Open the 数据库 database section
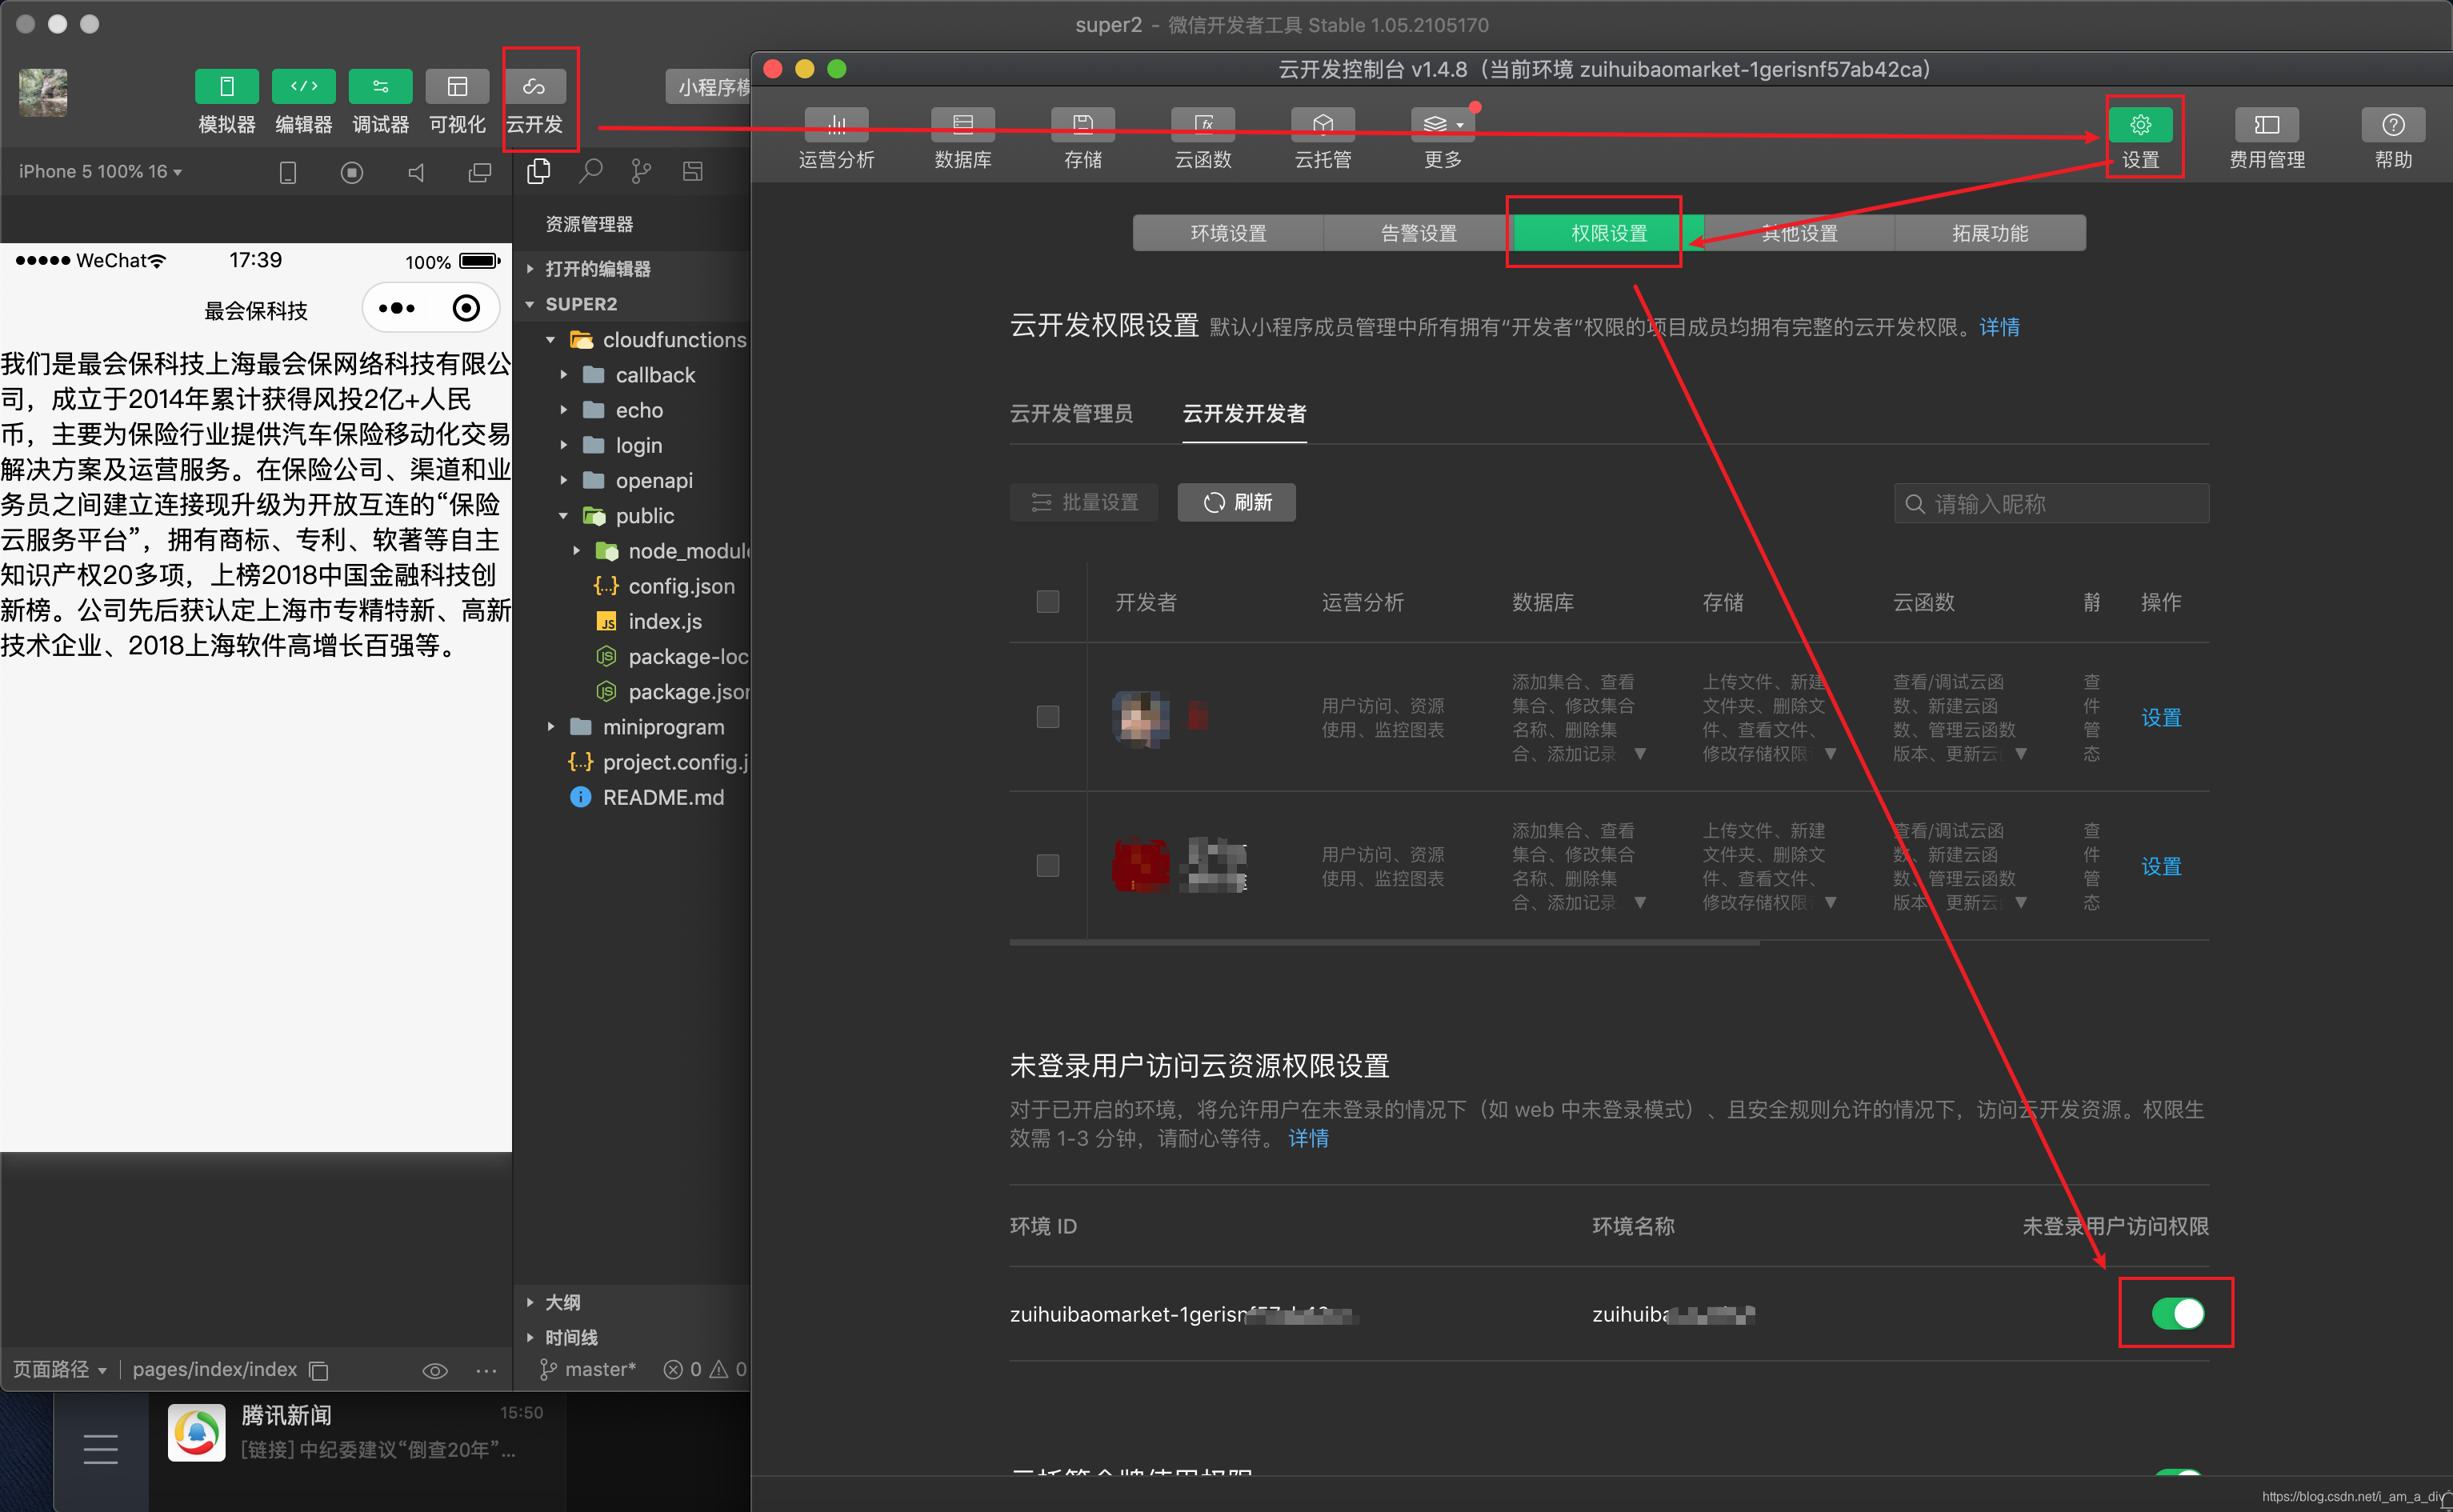 coord(962,125)
